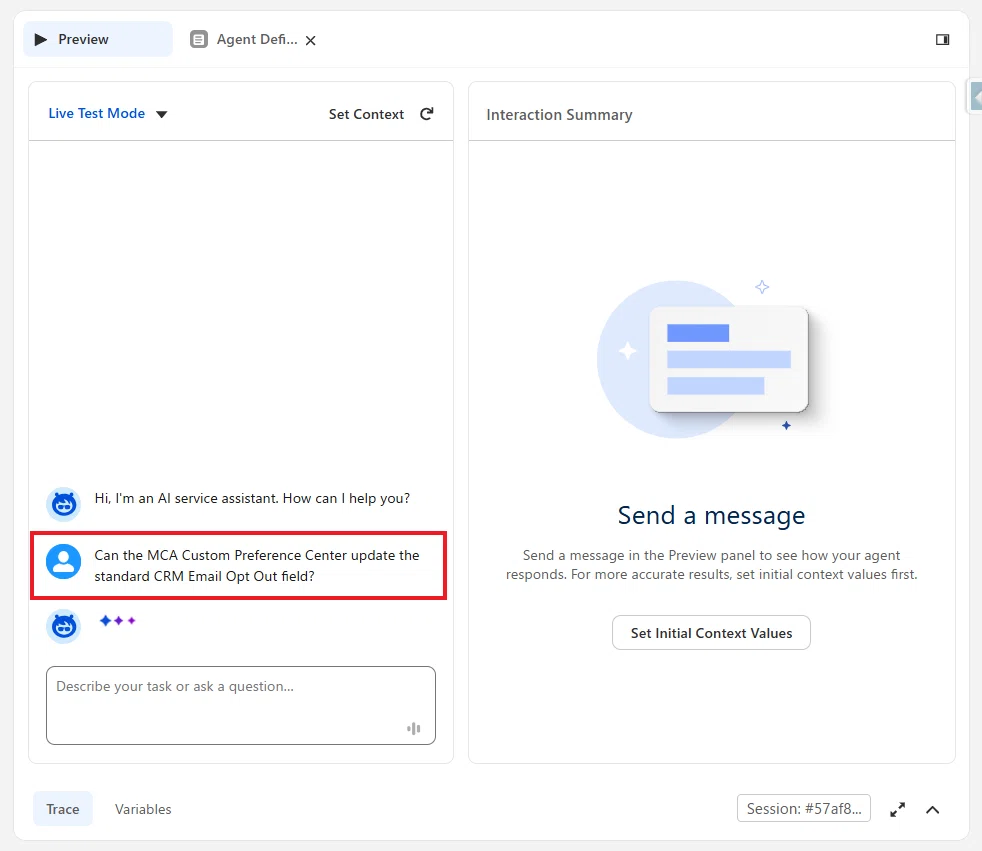The width and height of the screenshot is (982, 851).
Task: Toggle the side panel layout icon
Action: click(942, 39)
